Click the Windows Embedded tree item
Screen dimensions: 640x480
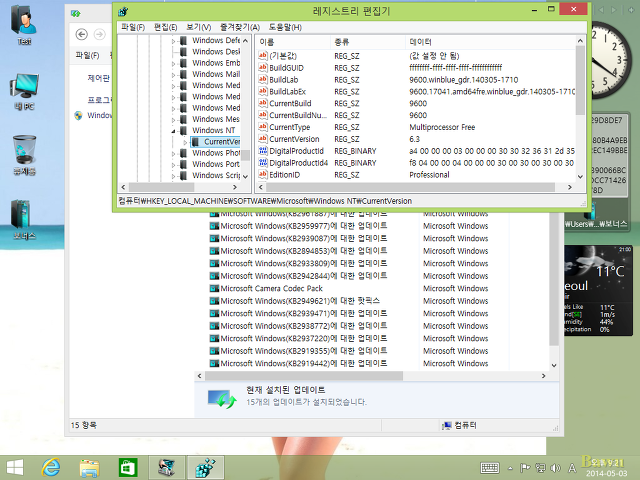click(216, 63)
